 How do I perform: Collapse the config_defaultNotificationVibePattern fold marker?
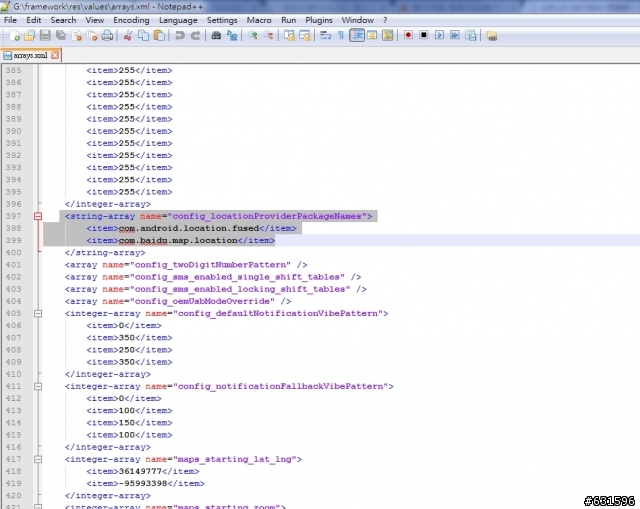point(38,313)
